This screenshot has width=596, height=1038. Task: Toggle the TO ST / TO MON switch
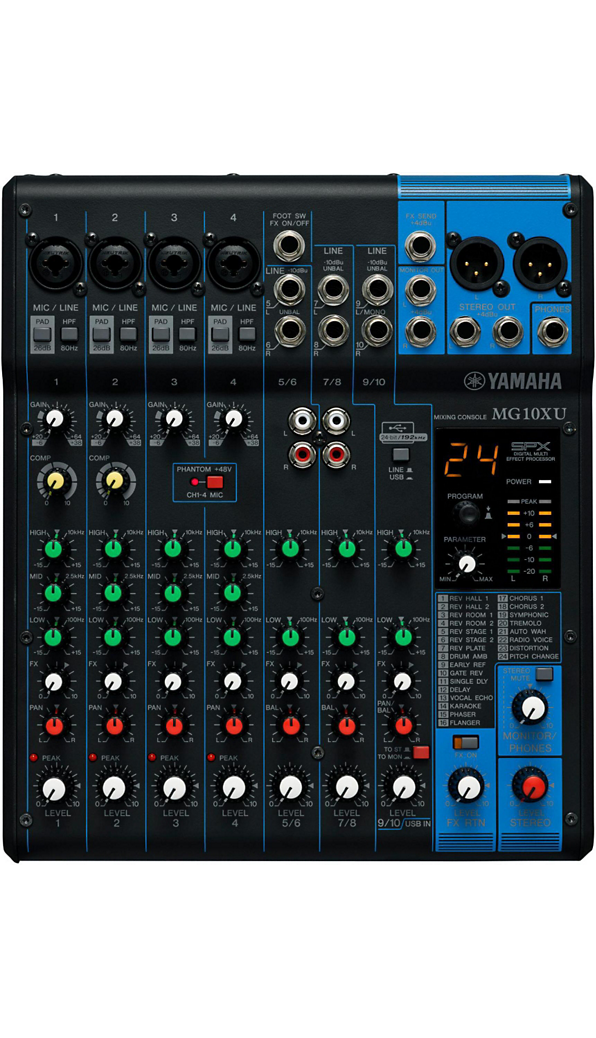point(421,752)
